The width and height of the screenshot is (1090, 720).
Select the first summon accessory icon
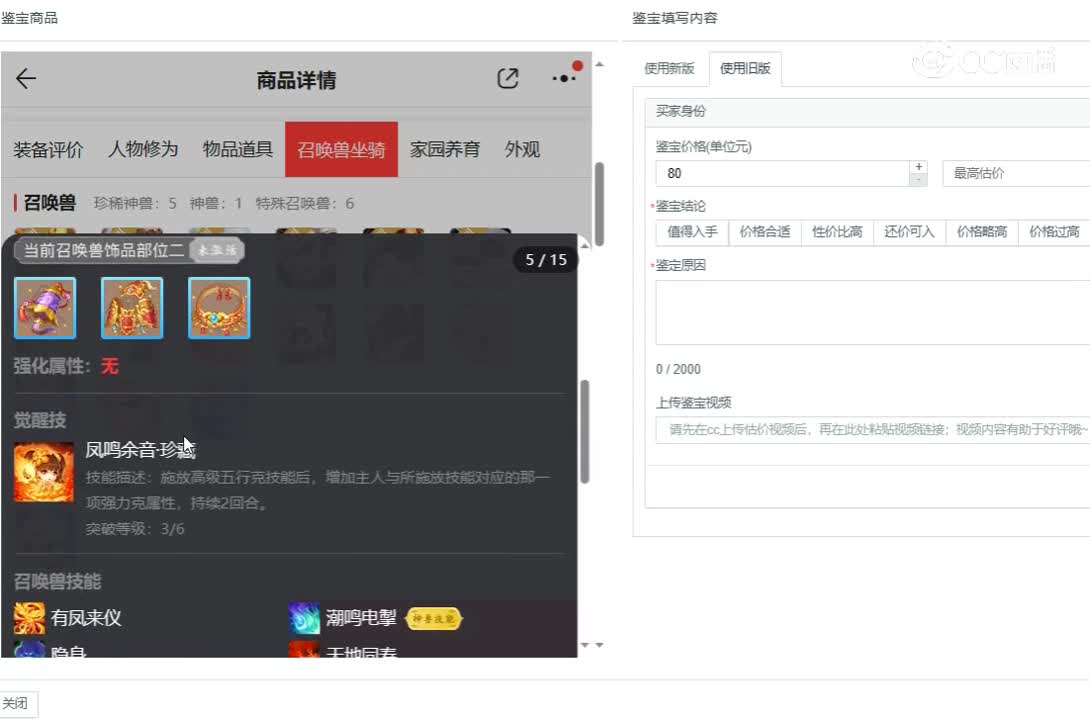[x=45, y=307]
